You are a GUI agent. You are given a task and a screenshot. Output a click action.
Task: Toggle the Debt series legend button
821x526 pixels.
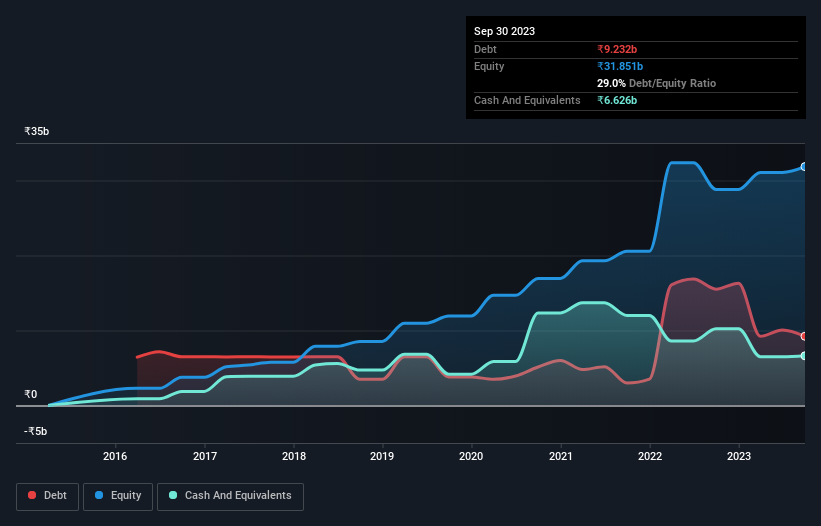point(48,496)
